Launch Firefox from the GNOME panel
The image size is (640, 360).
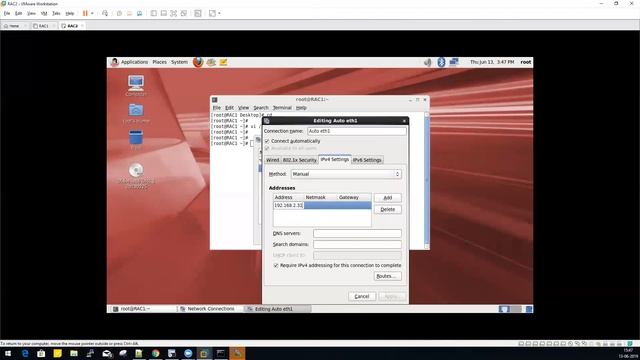coord(198,62)
